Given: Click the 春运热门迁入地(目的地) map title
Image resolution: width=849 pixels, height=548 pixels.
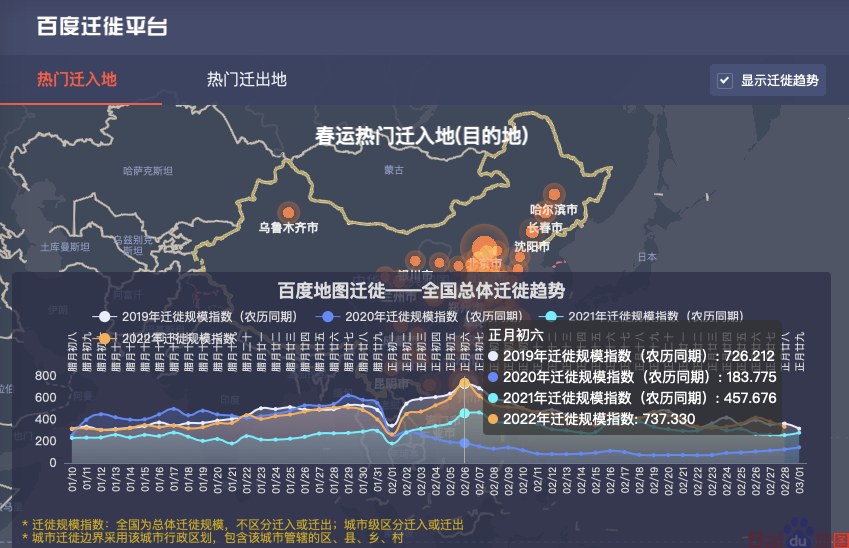Looking at the screenshot, I should [422, 136].
